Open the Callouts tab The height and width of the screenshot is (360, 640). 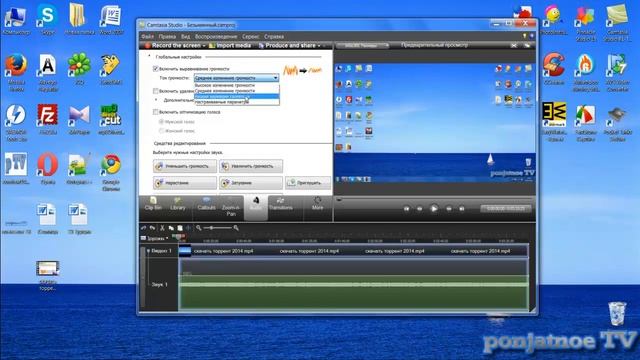tap(206, 204)
